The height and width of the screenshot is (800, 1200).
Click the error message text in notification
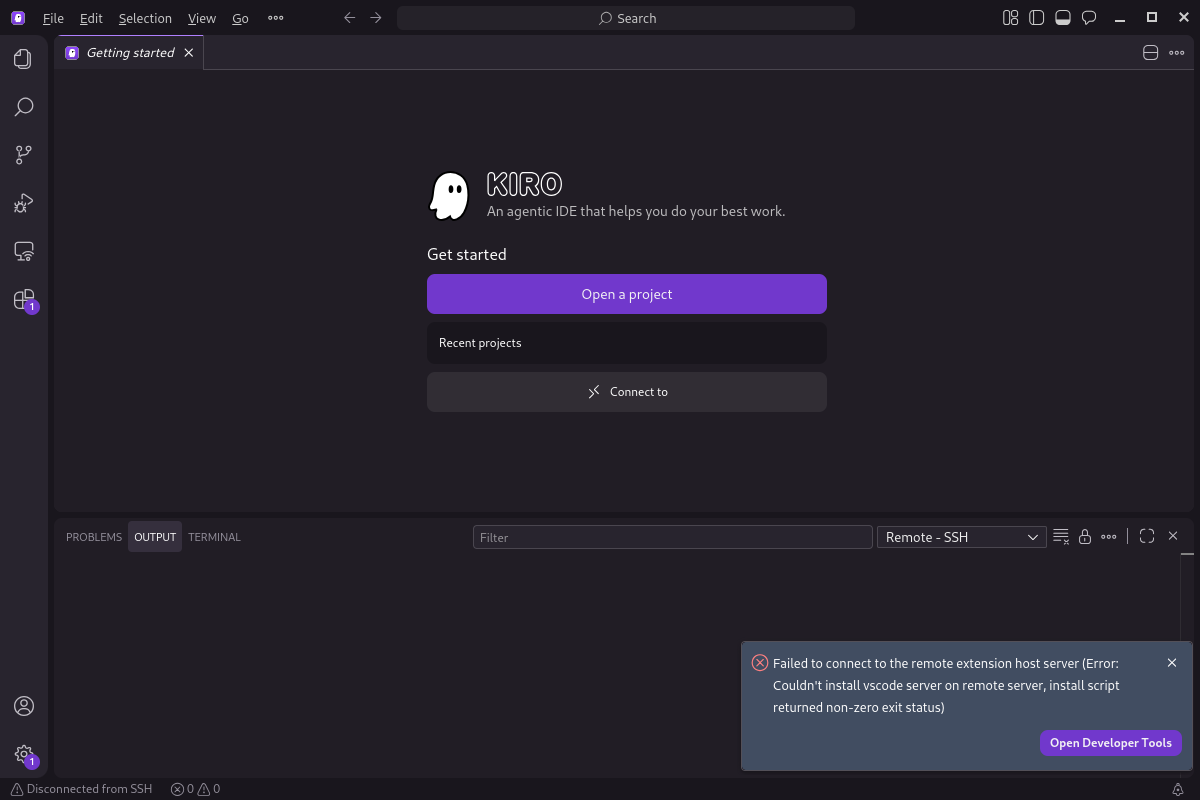[946, 686]
